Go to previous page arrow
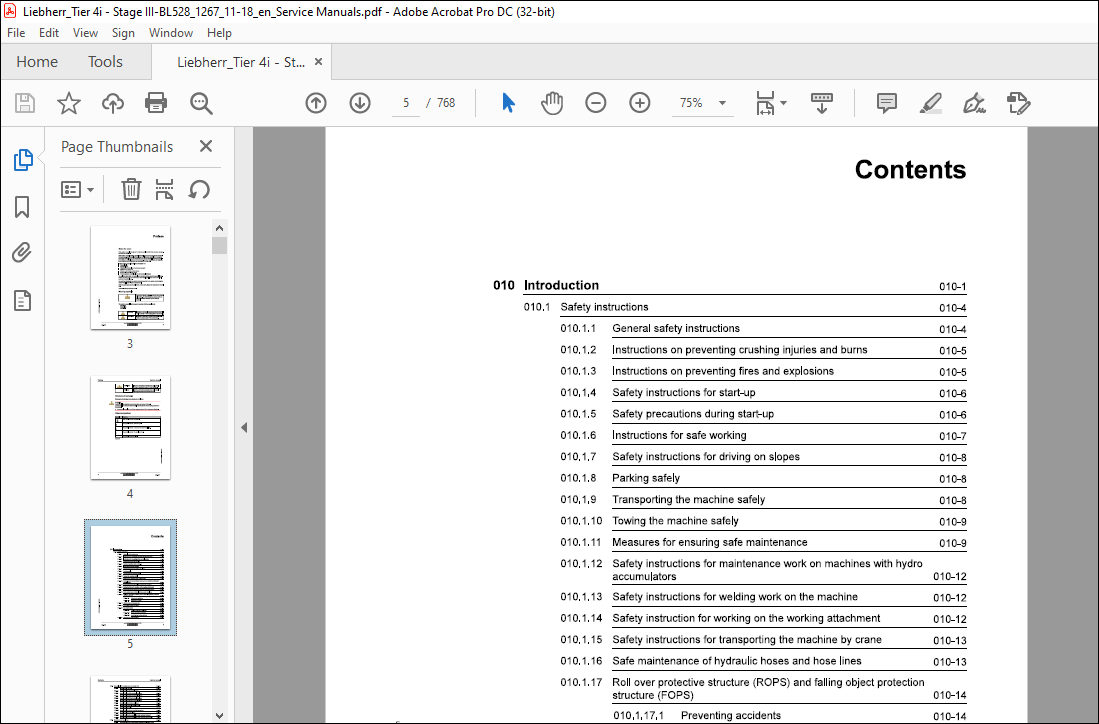Screen dimensions: 1099x724 pos(316,103)
